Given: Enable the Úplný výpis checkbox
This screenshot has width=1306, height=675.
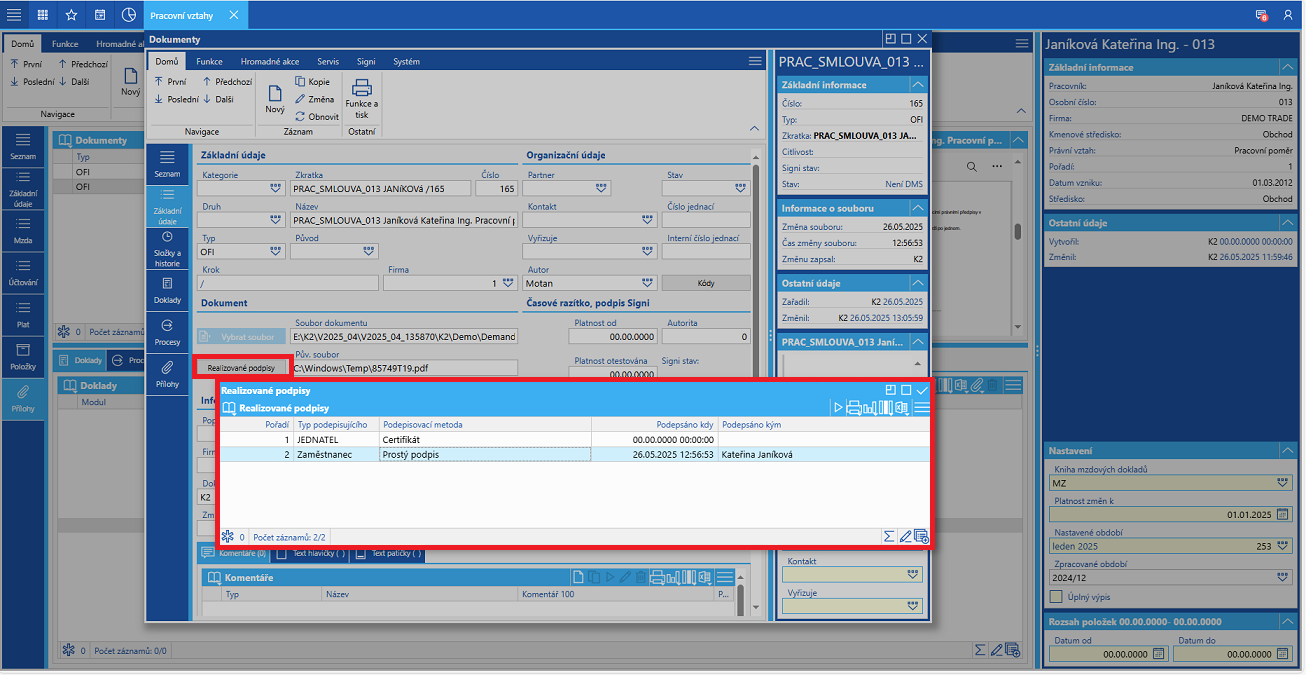Looking at the screenshot, I should click(x=1056, y=597).
